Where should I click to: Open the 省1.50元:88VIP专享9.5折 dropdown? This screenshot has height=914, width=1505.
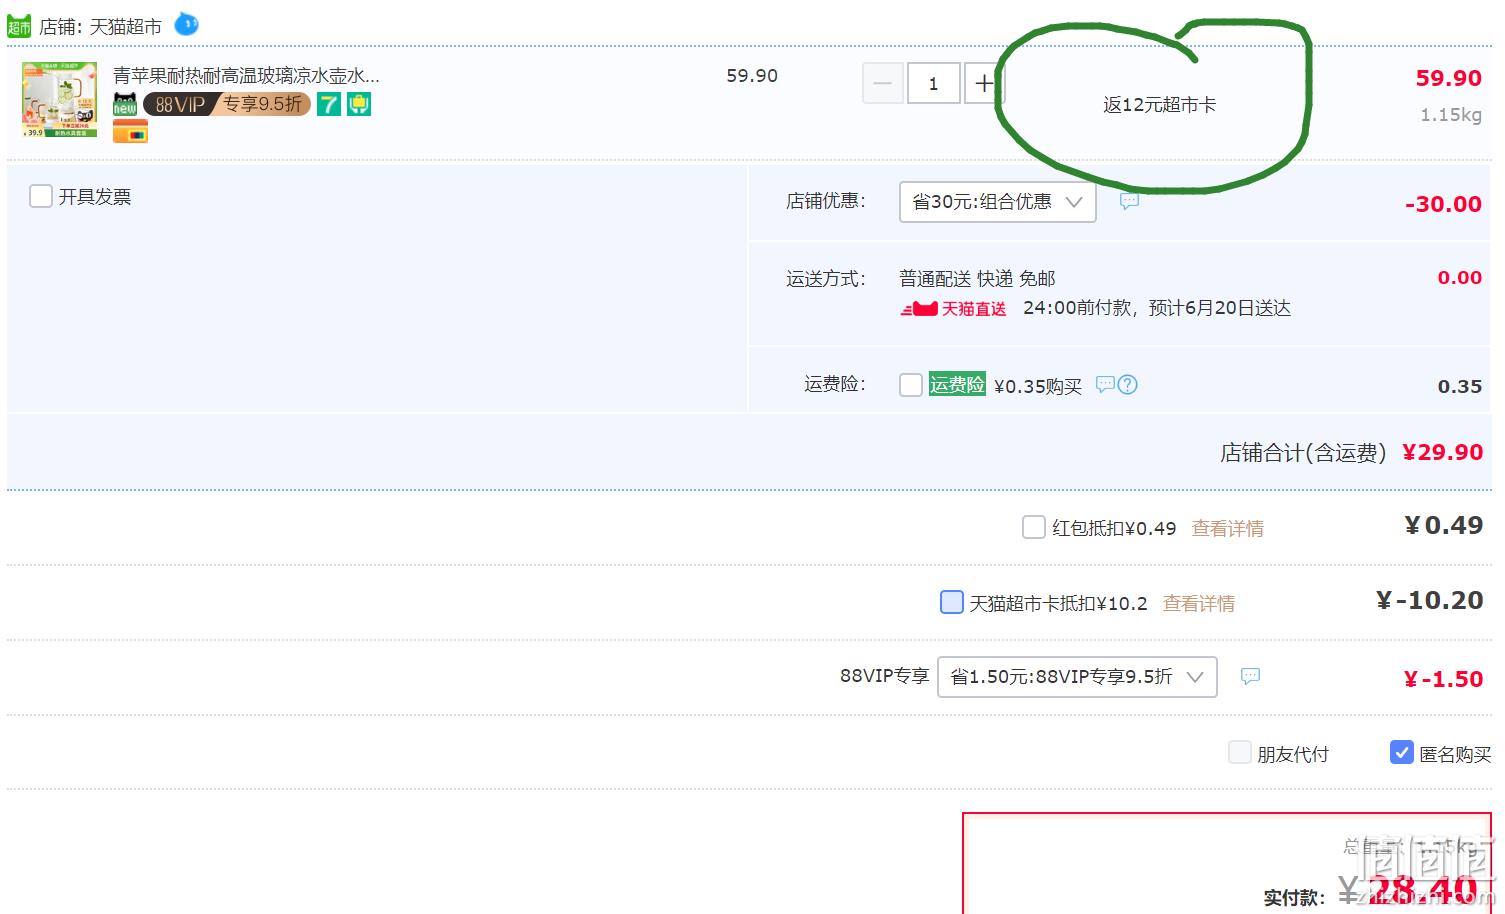point(1077,677)
